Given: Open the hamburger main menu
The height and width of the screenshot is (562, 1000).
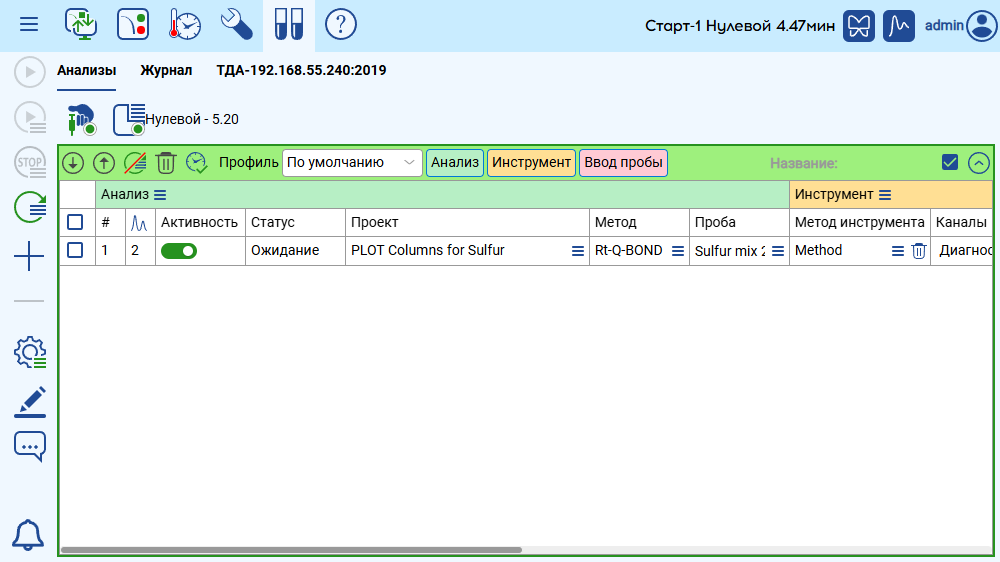Looking at the screenshot, I should [30, 24].
